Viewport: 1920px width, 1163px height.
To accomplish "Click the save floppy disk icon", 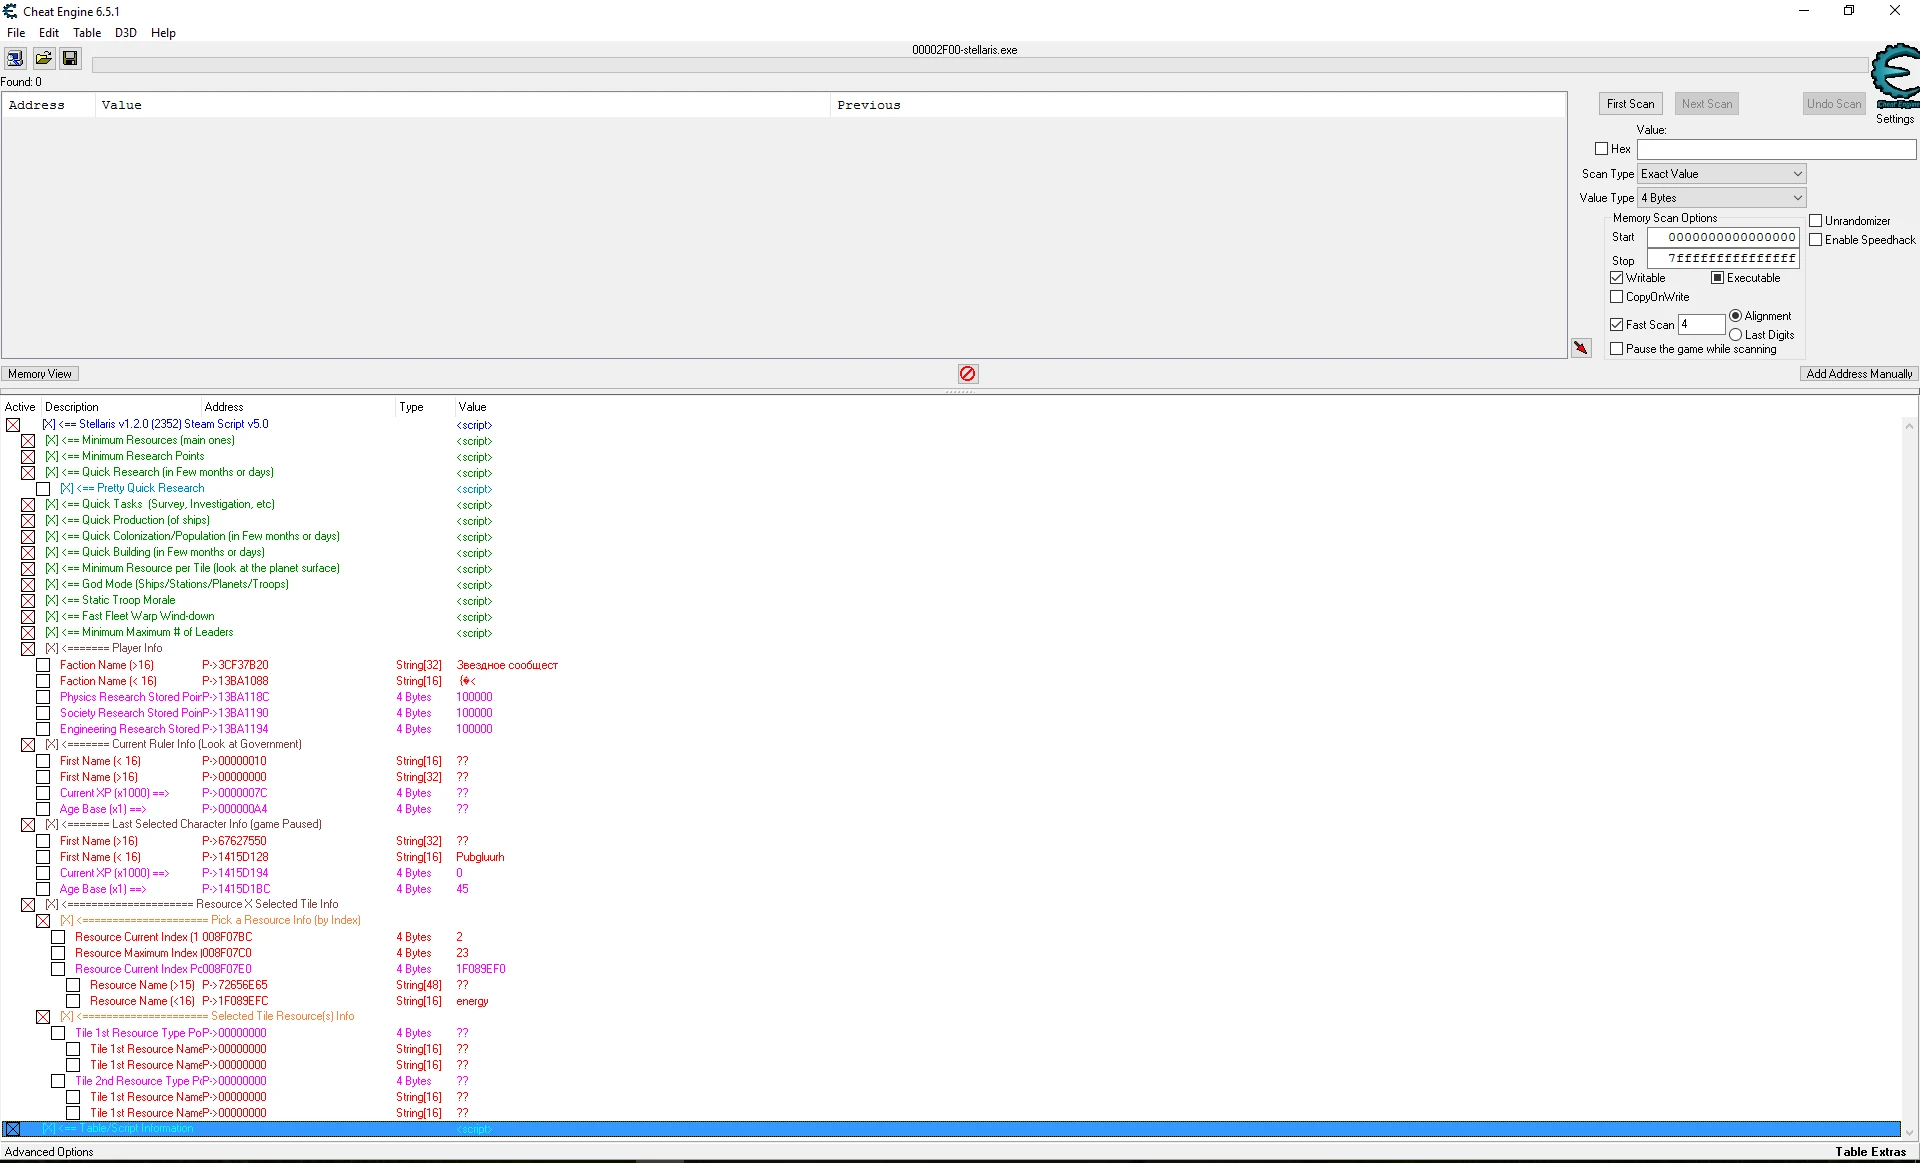I will pos(70,58).
